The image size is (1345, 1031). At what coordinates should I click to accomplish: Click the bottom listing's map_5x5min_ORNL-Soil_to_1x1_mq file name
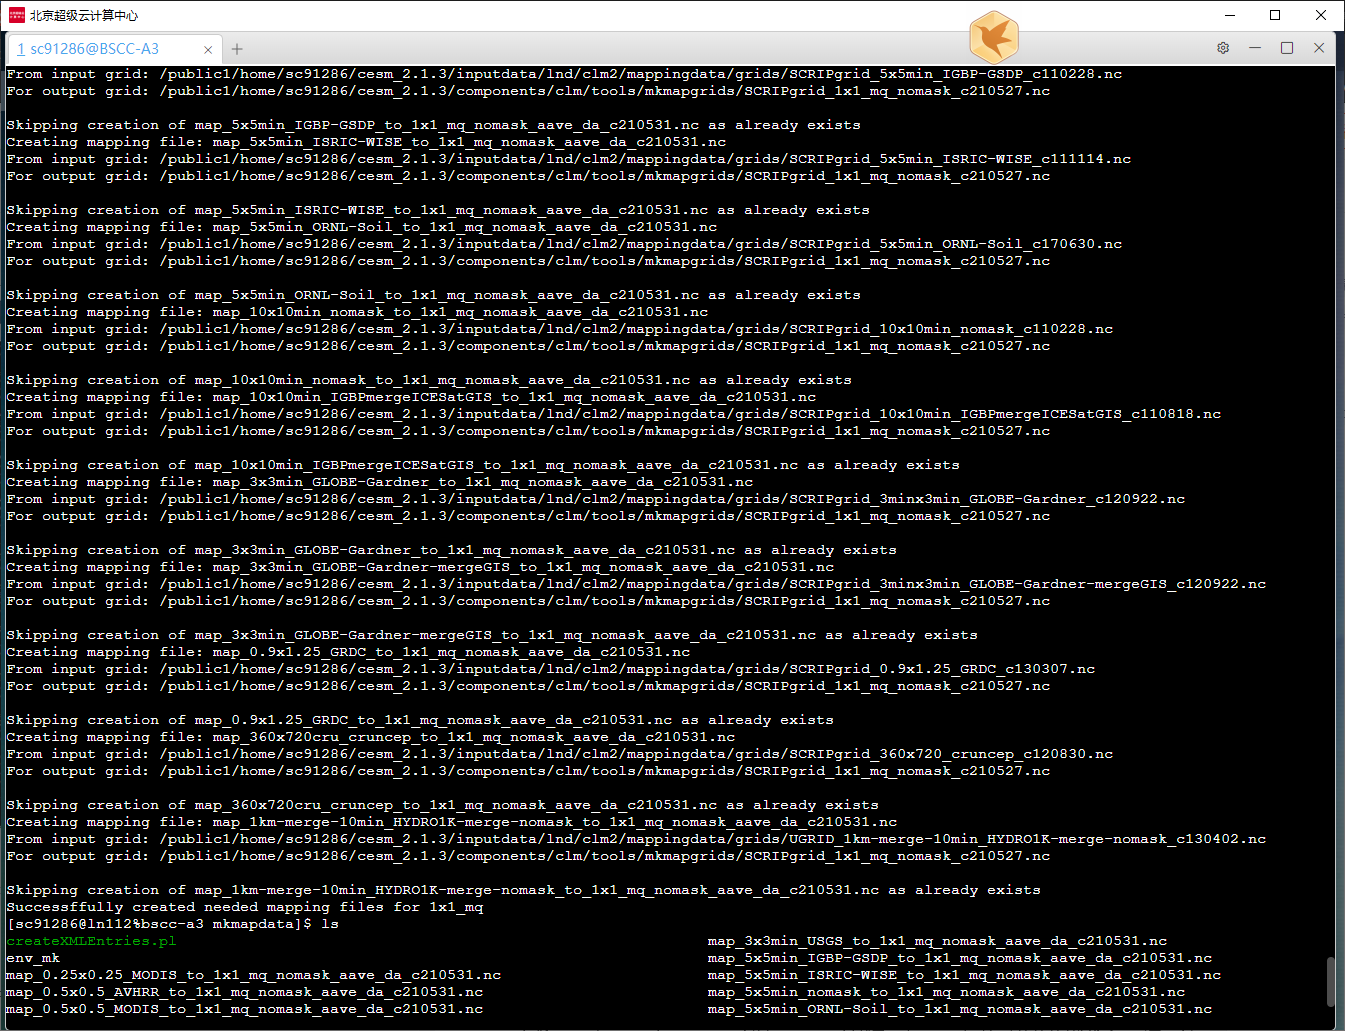(x=960, y=1009)
